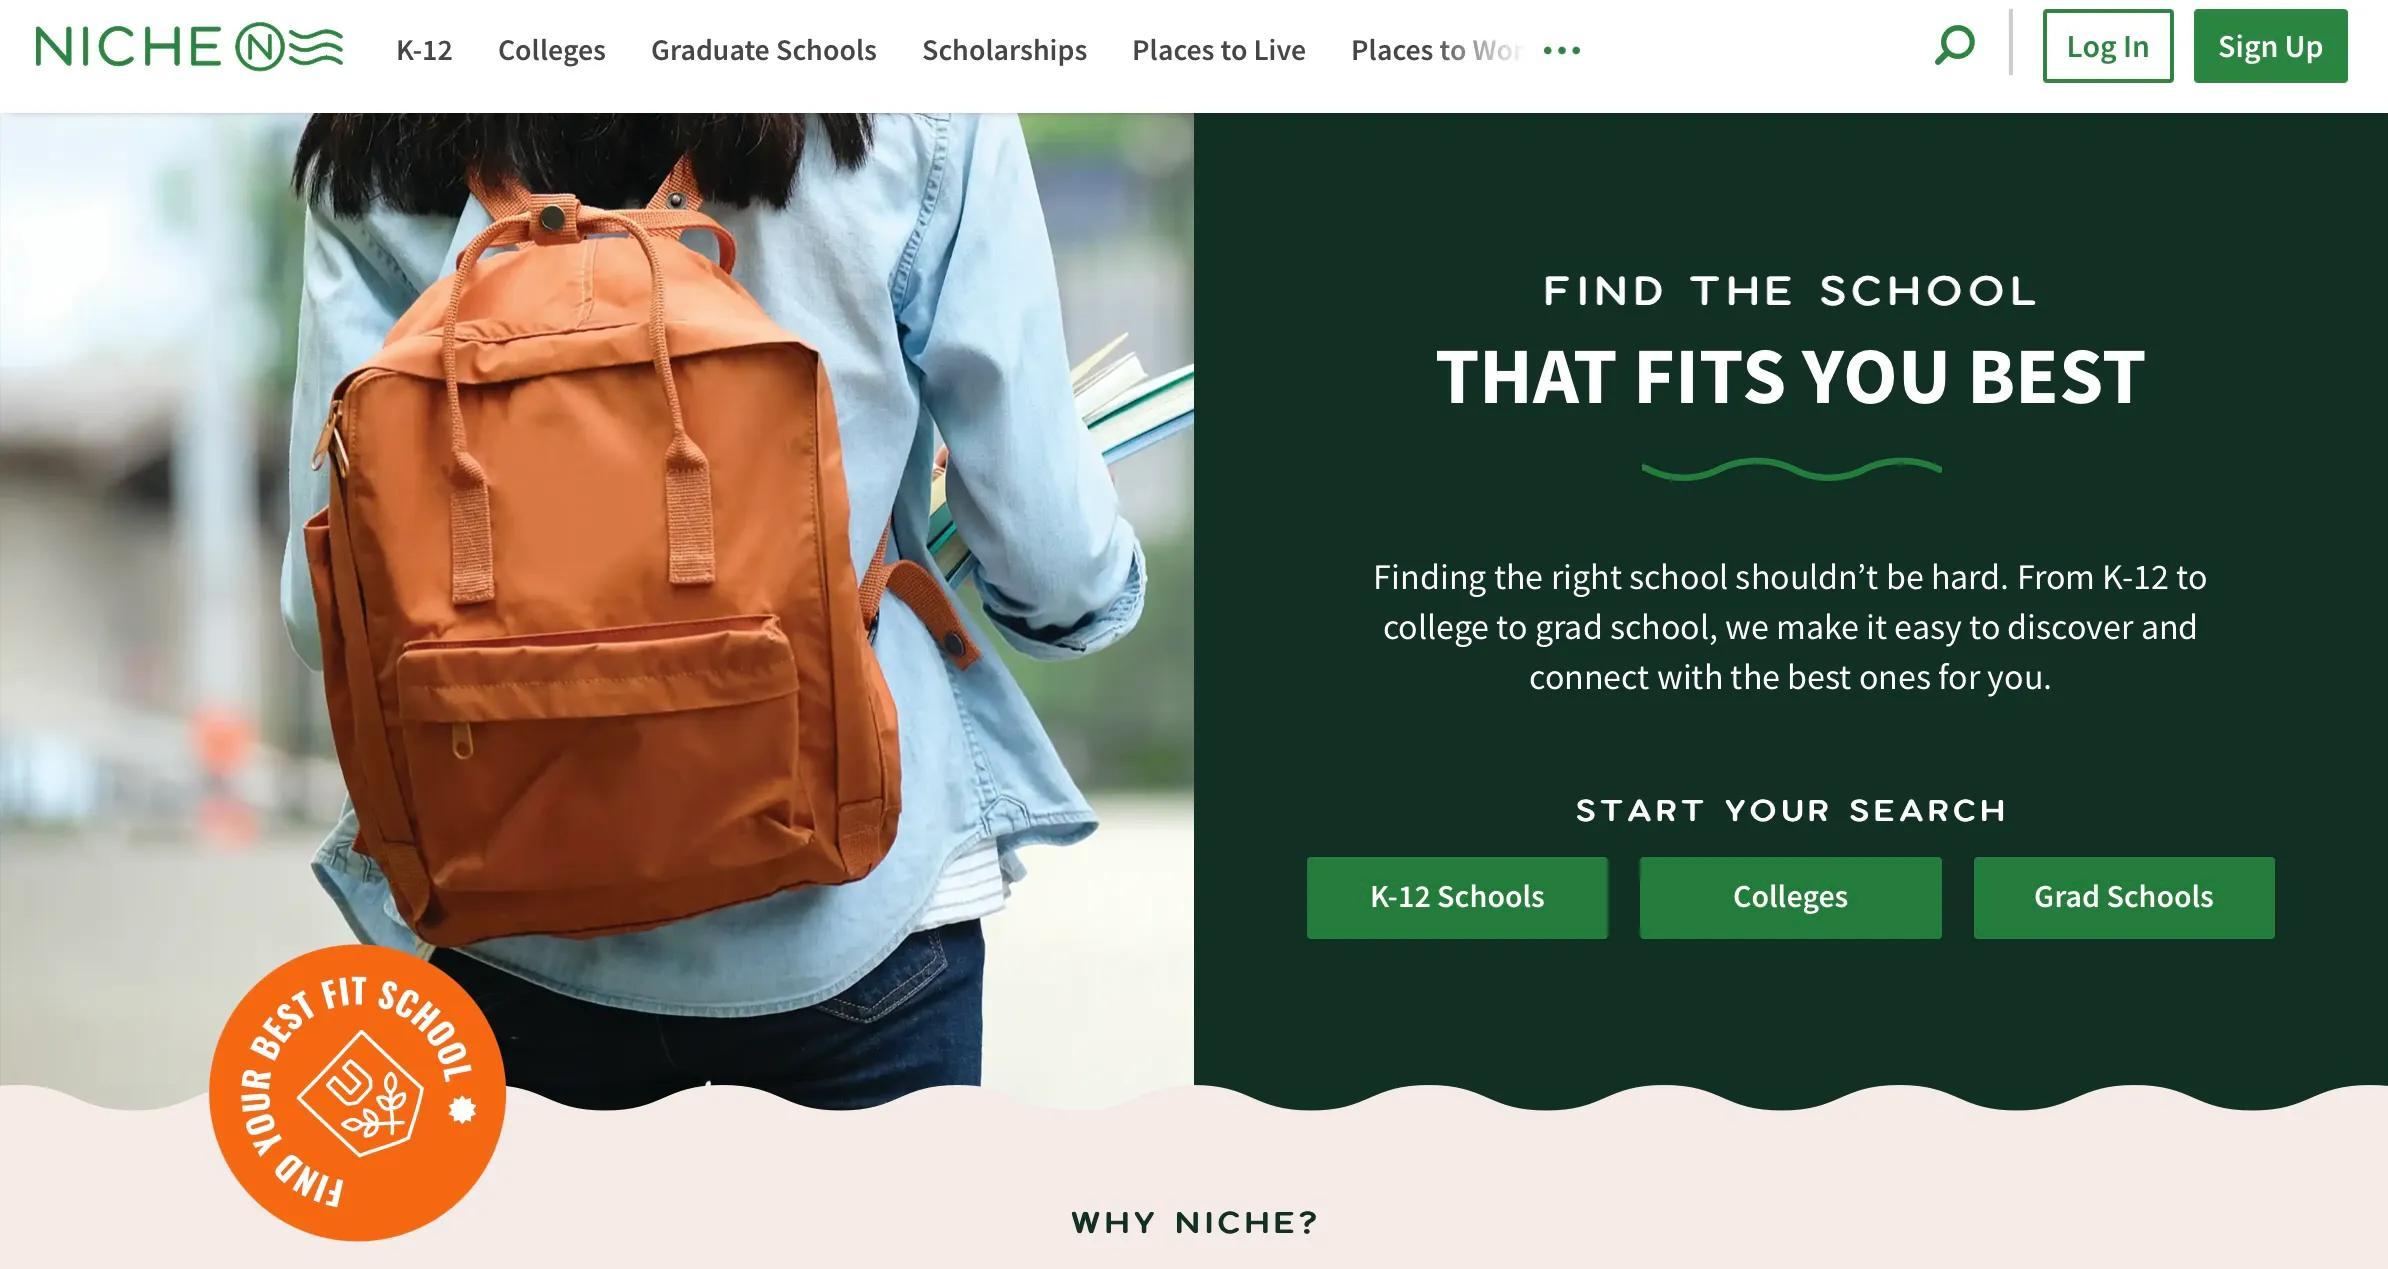Open the Graduate Schools navigation menu

point(764,50)
